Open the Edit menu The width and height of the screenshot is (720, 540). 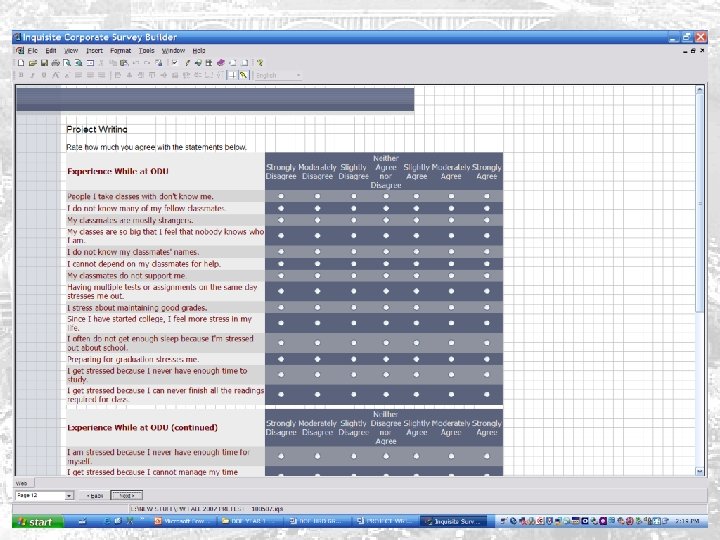[x=51, y=51]
